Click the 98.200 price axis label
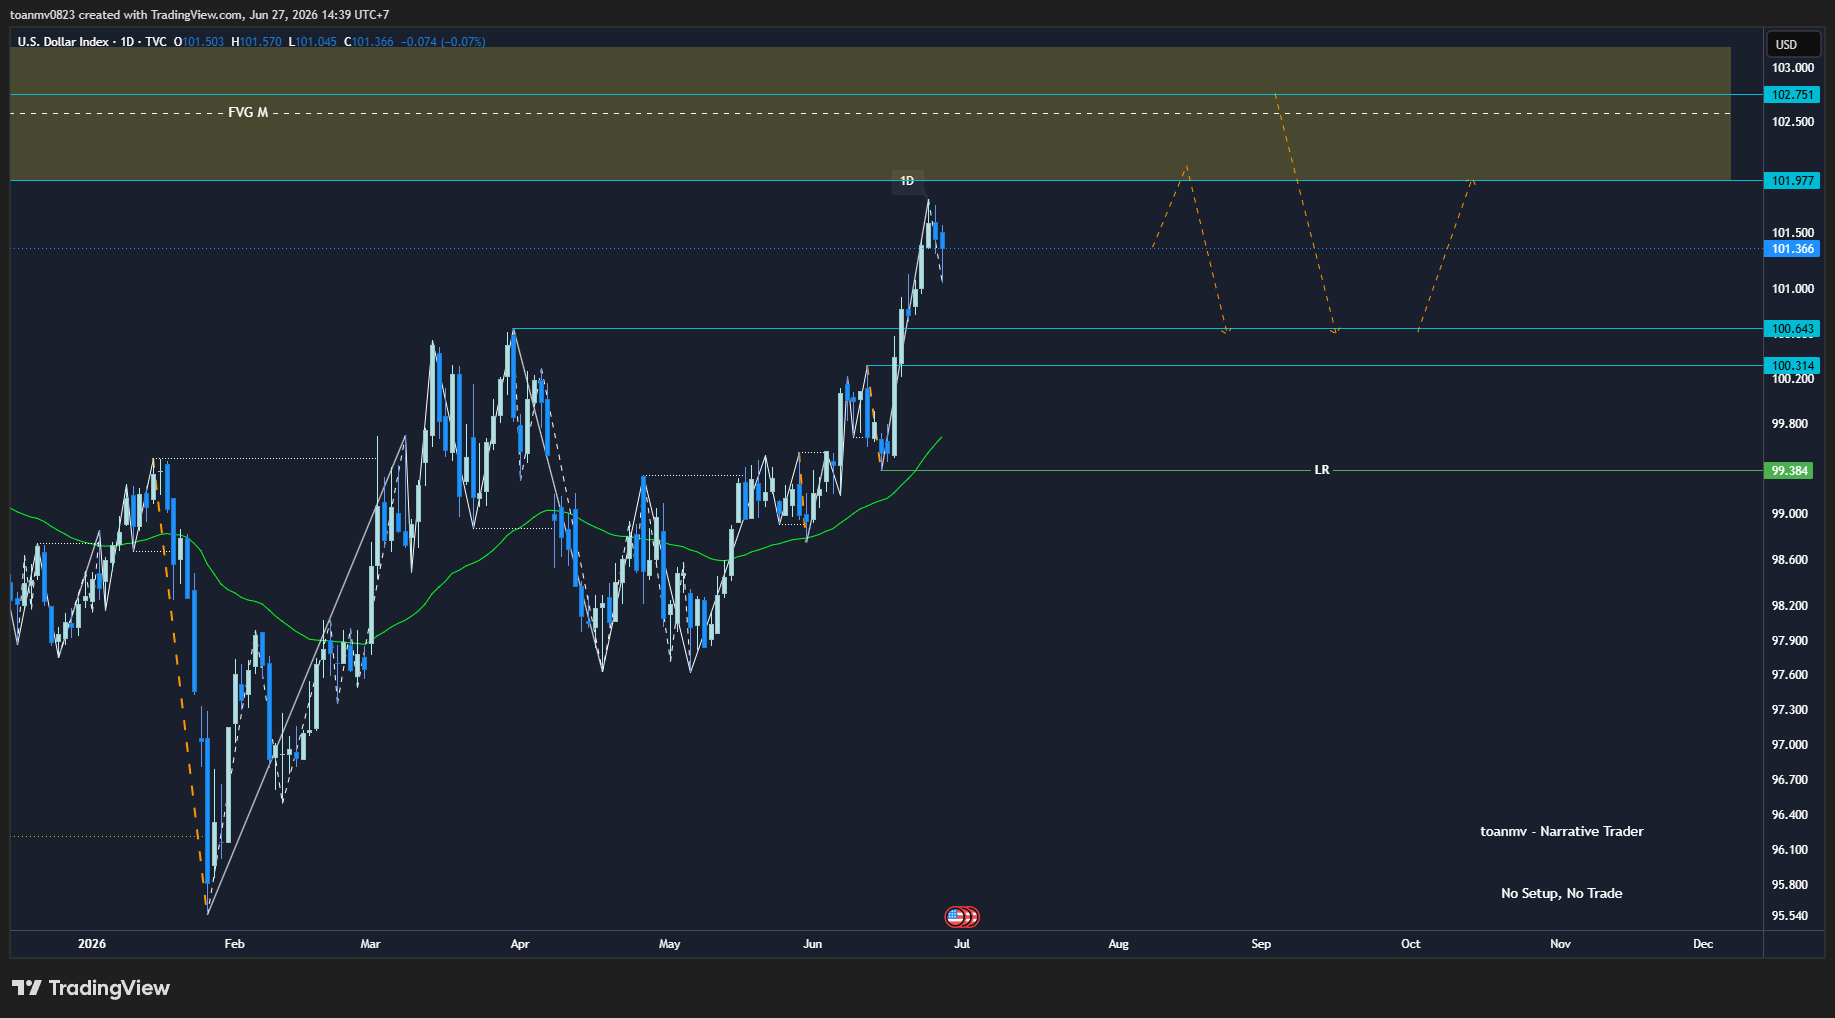This screenshot has height=1018, width=1835. (x=1790, y=606)
